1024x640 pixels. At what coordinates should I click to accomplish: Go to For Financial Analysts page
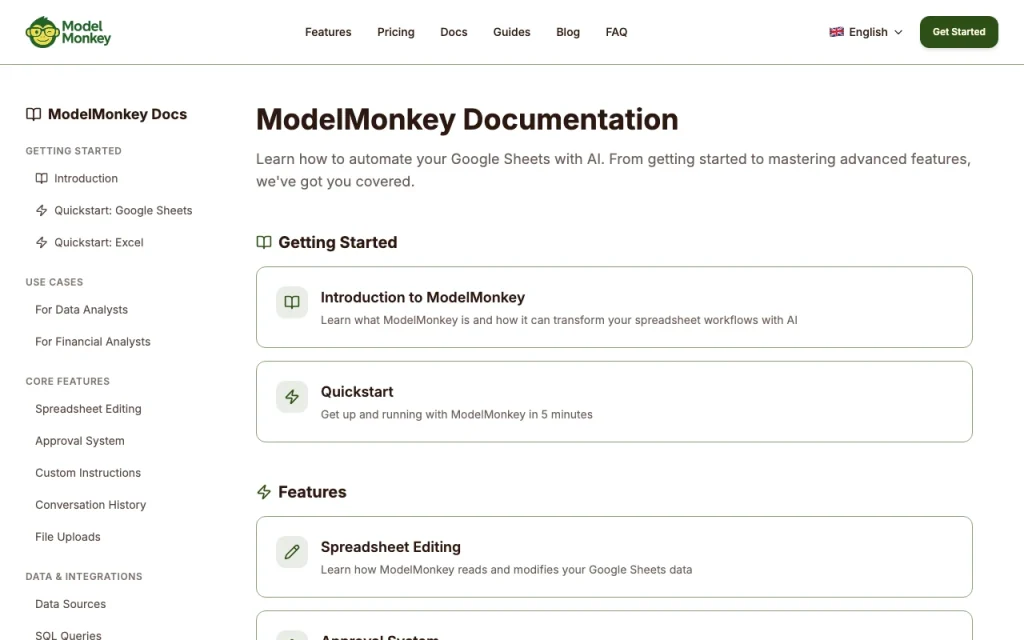click(x=93, y=342)
